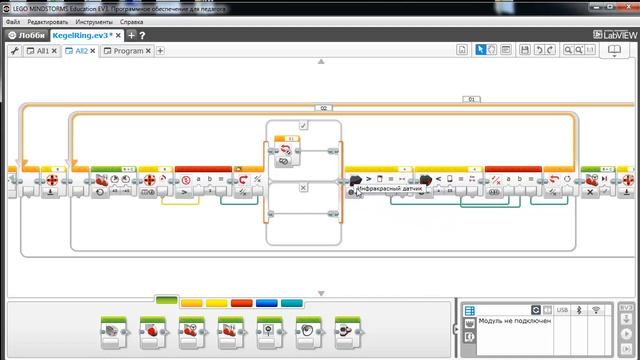Zoom in on the canvas
The width and height of the screenshot is (640, 360).
click(579, 50)
